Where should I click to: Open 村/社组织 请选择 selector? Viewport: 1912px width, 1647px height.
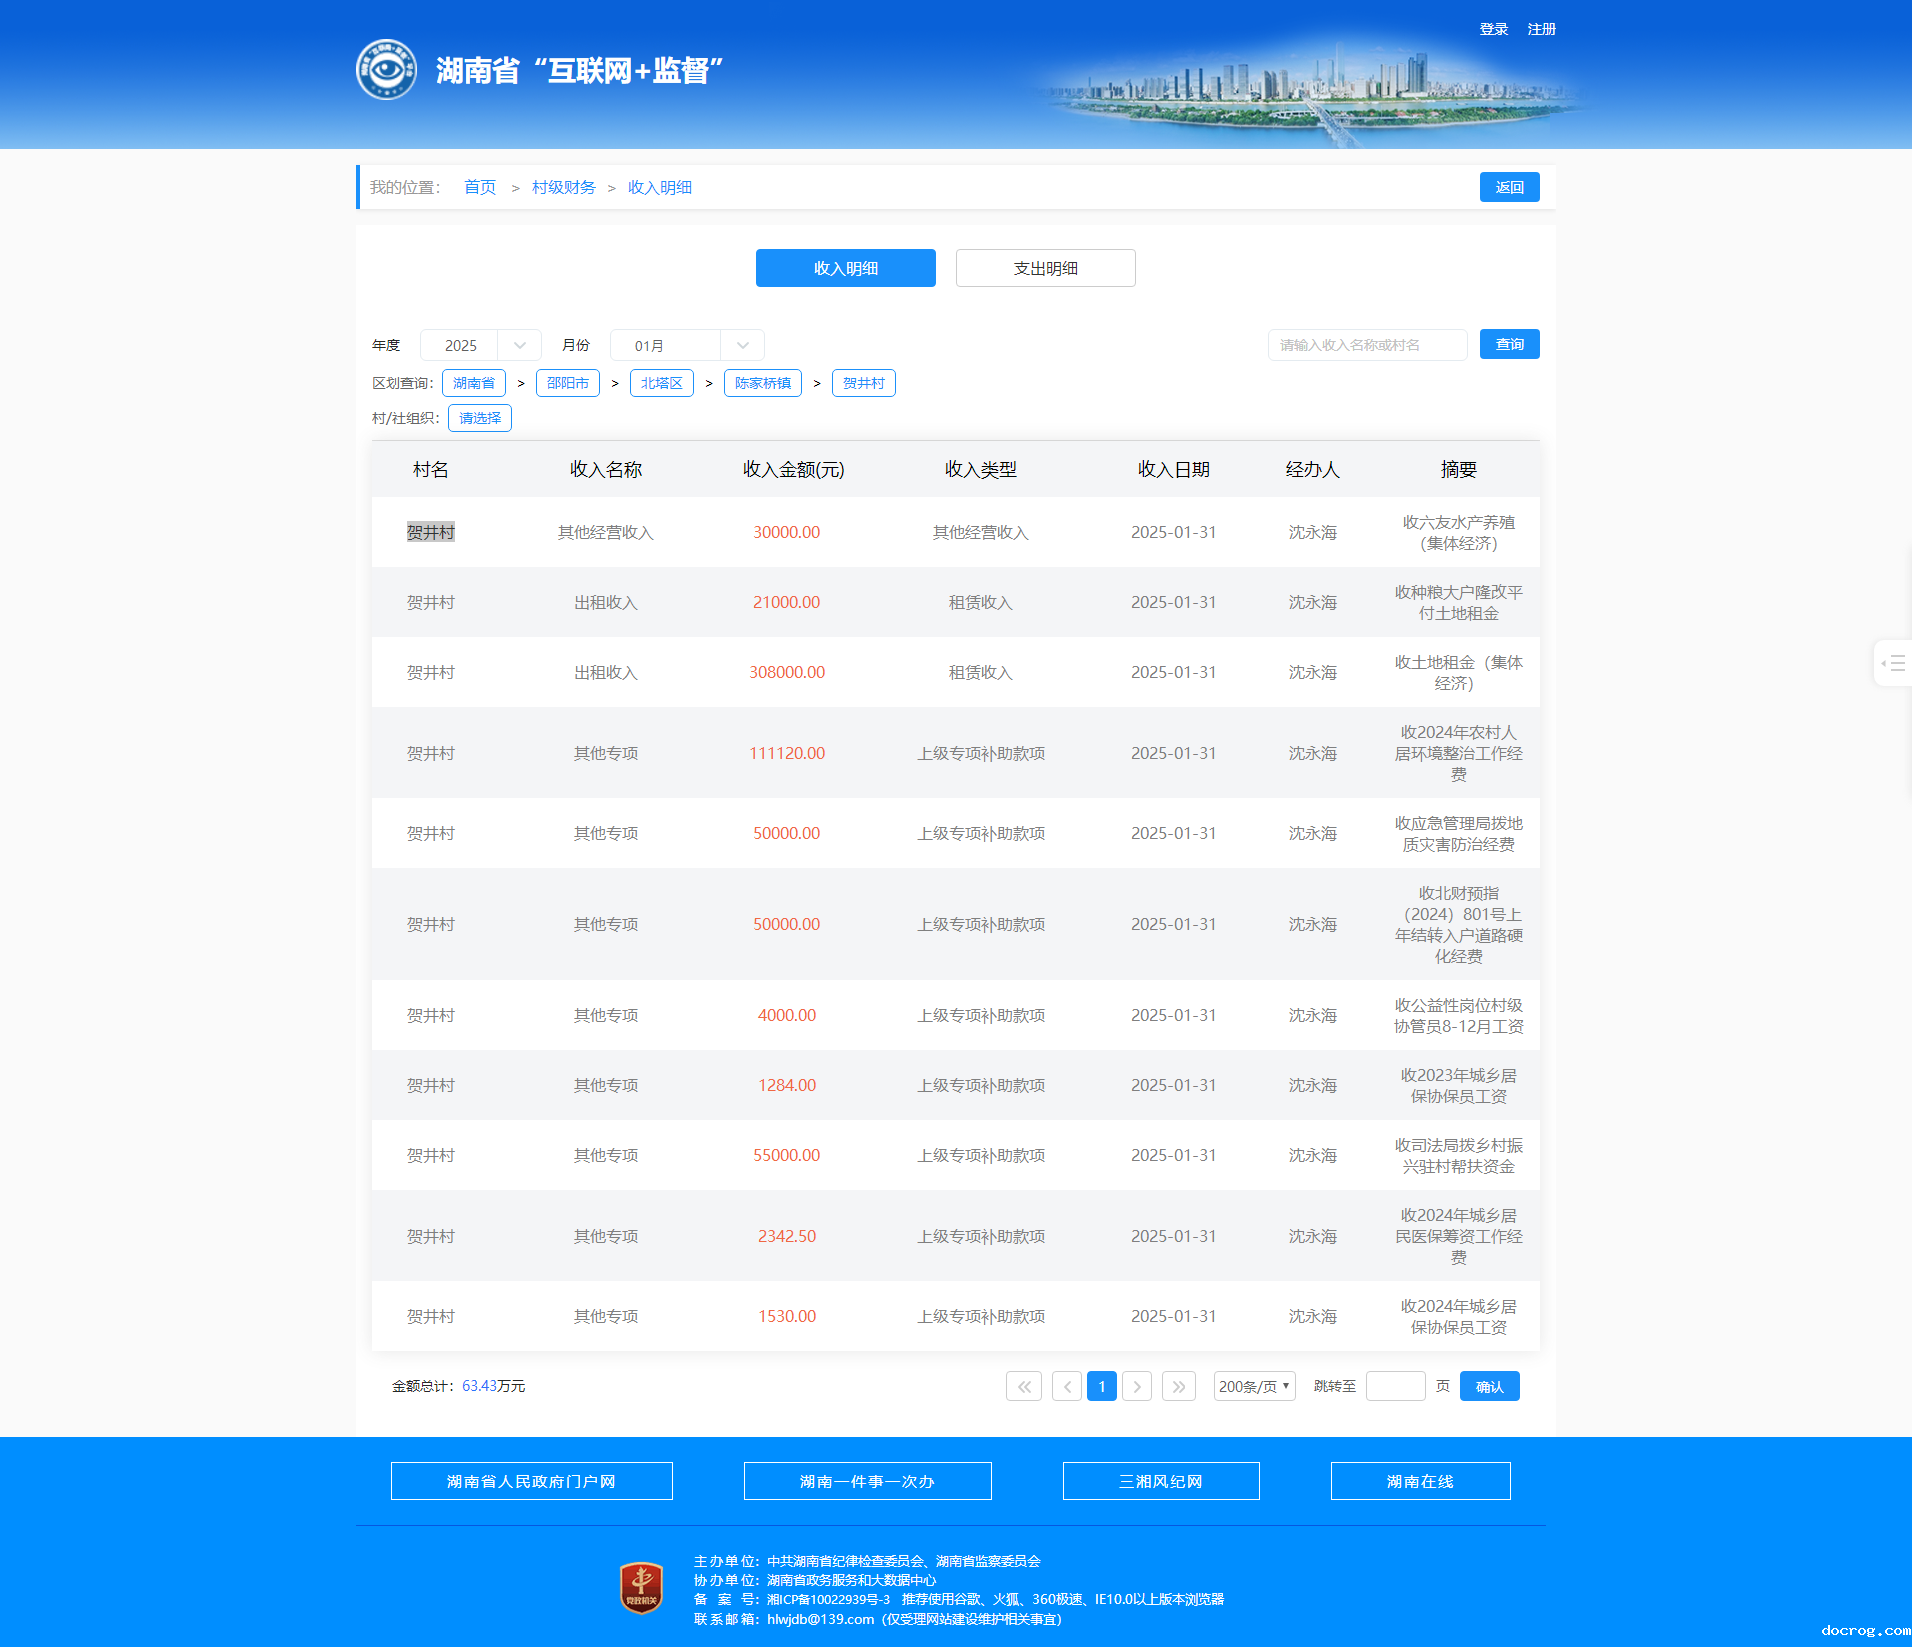(x=480, y=418)
